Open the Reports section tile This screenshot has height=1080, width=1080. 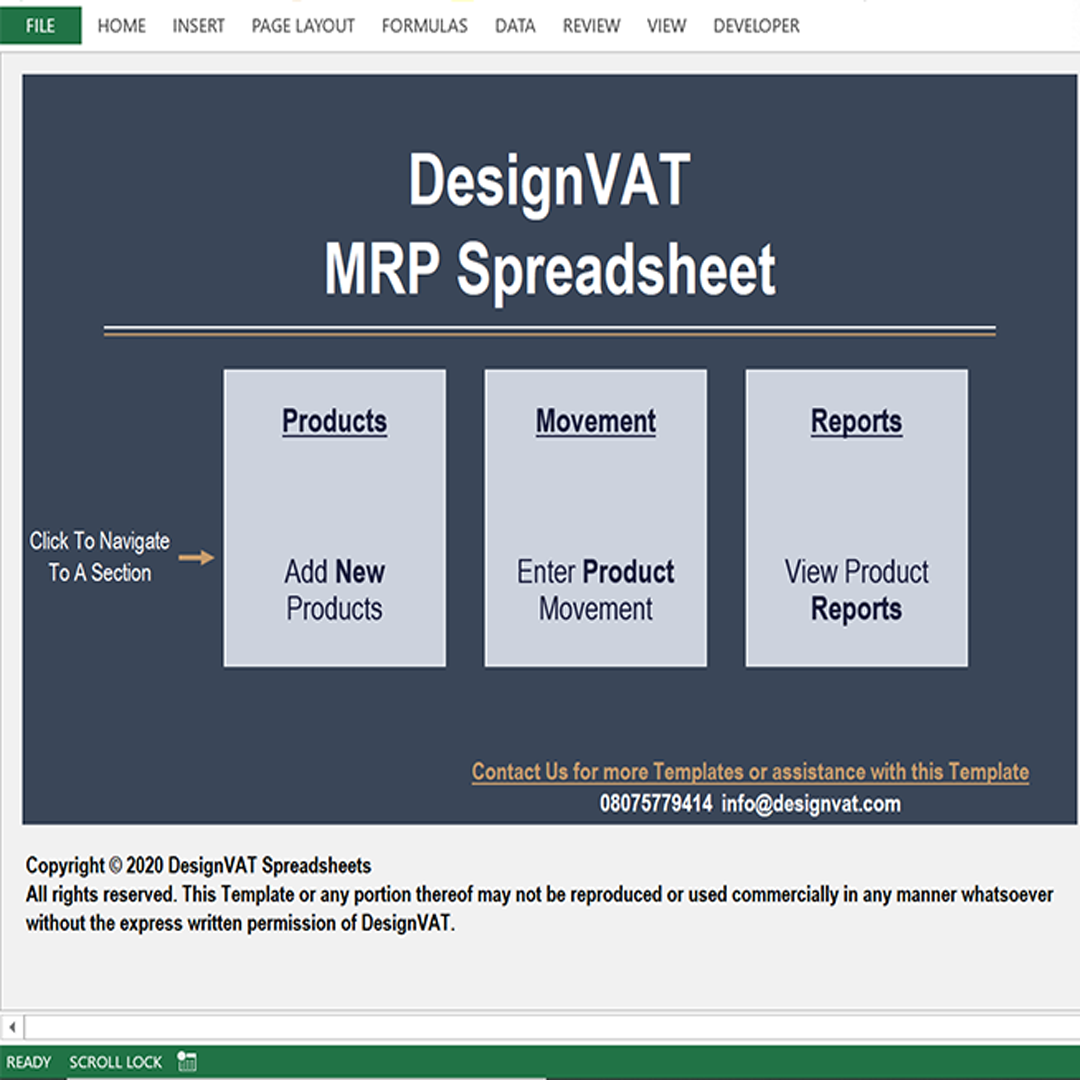coord(856,518)
